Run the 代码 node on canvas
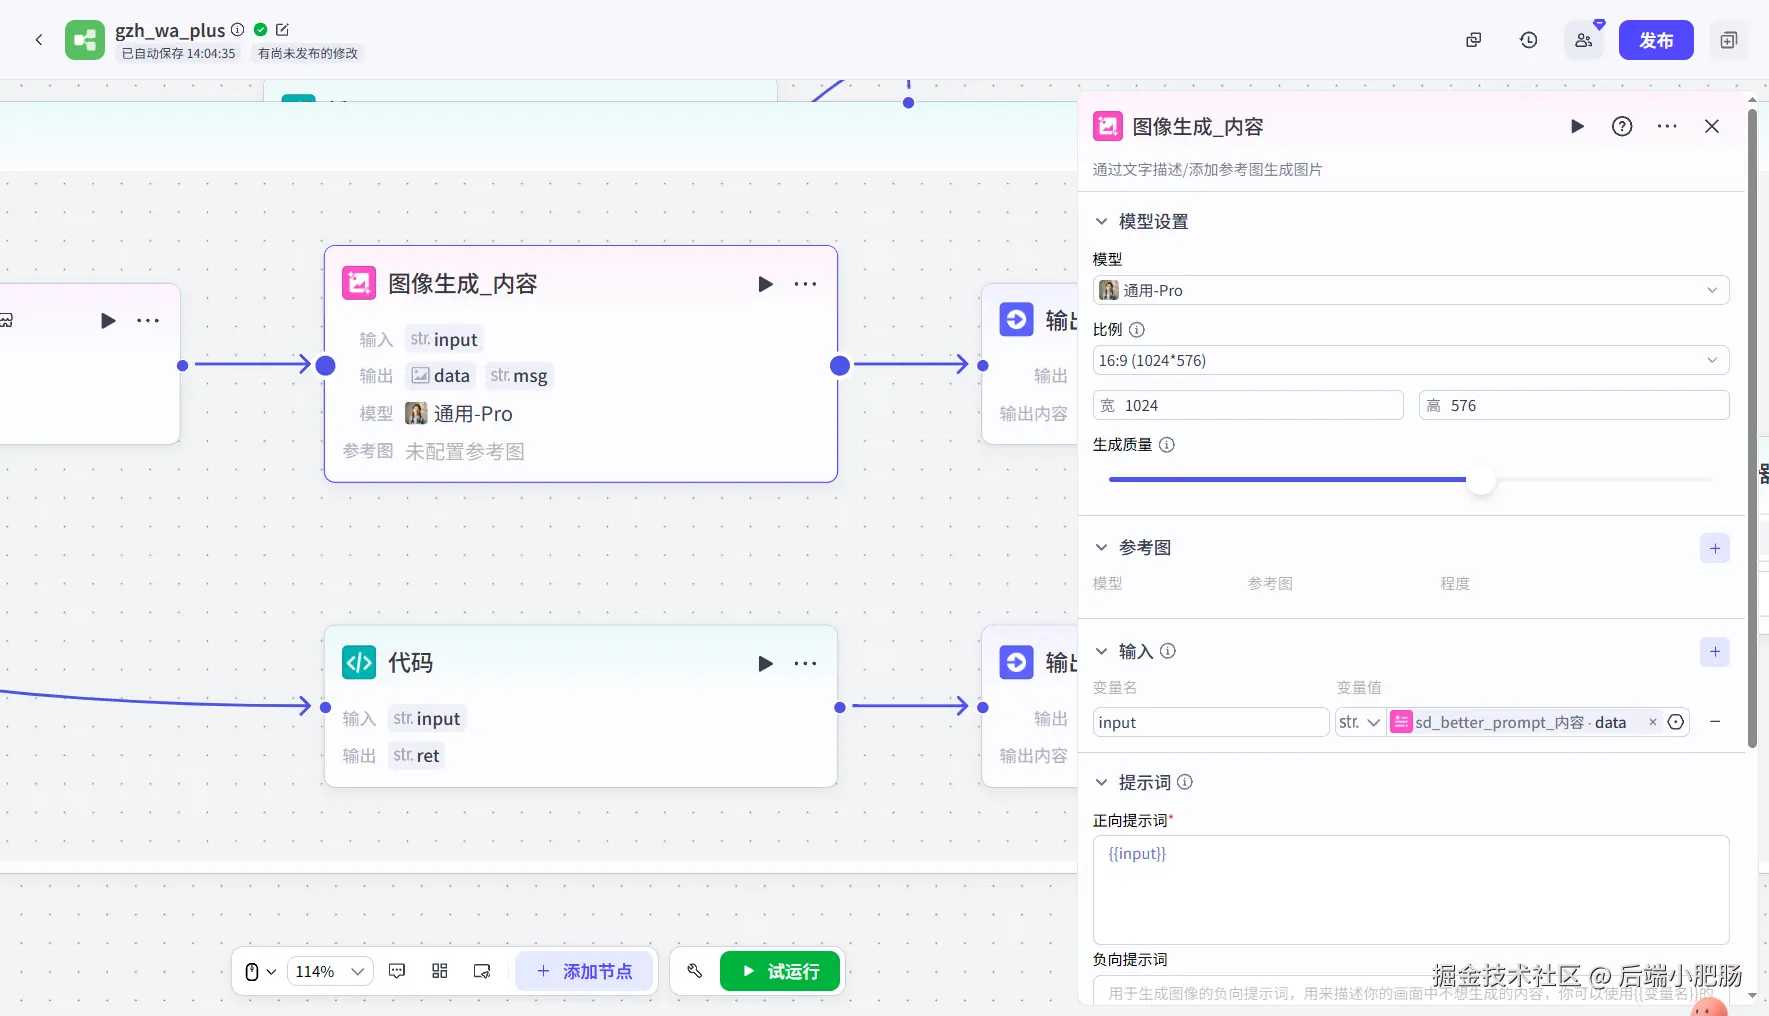Screen dimensions: 1769x1016 tap(766, 663)
